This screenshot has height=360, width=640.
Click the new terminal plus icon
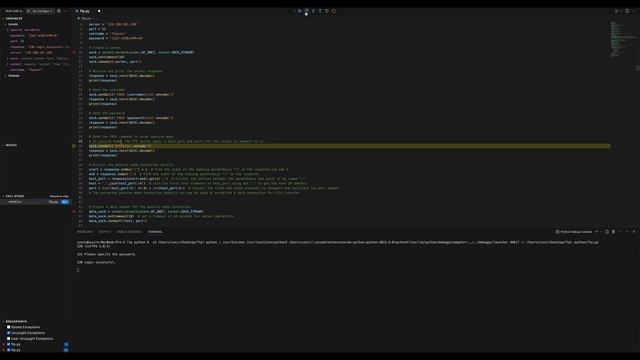click(x=596, y=231)
